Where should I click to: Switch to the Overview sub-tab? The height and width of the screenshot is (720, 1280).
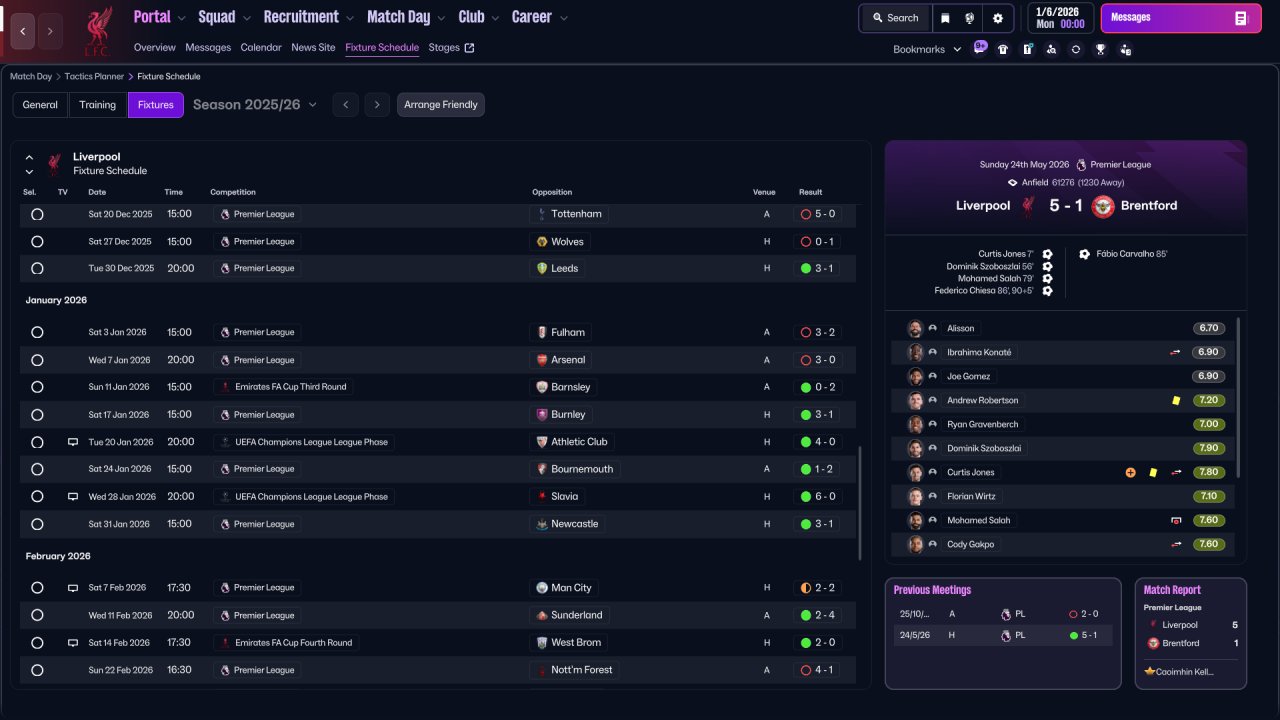154,47
